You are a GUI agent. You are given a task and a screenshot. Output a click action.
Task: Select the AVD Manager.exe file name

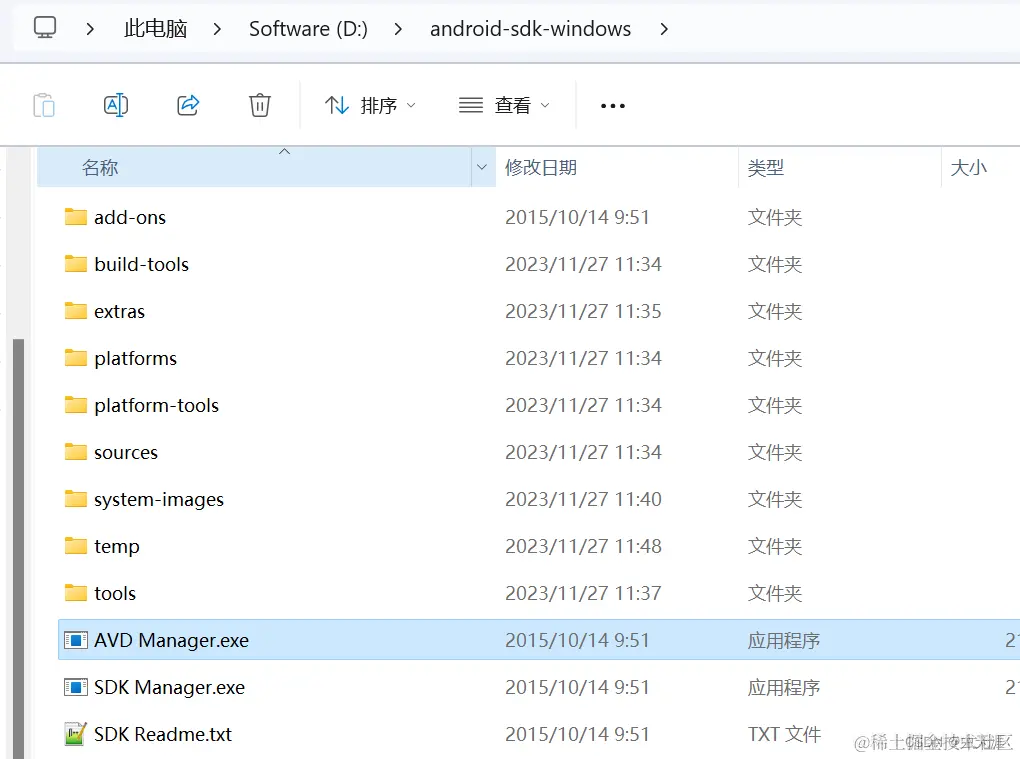(171, 641)
